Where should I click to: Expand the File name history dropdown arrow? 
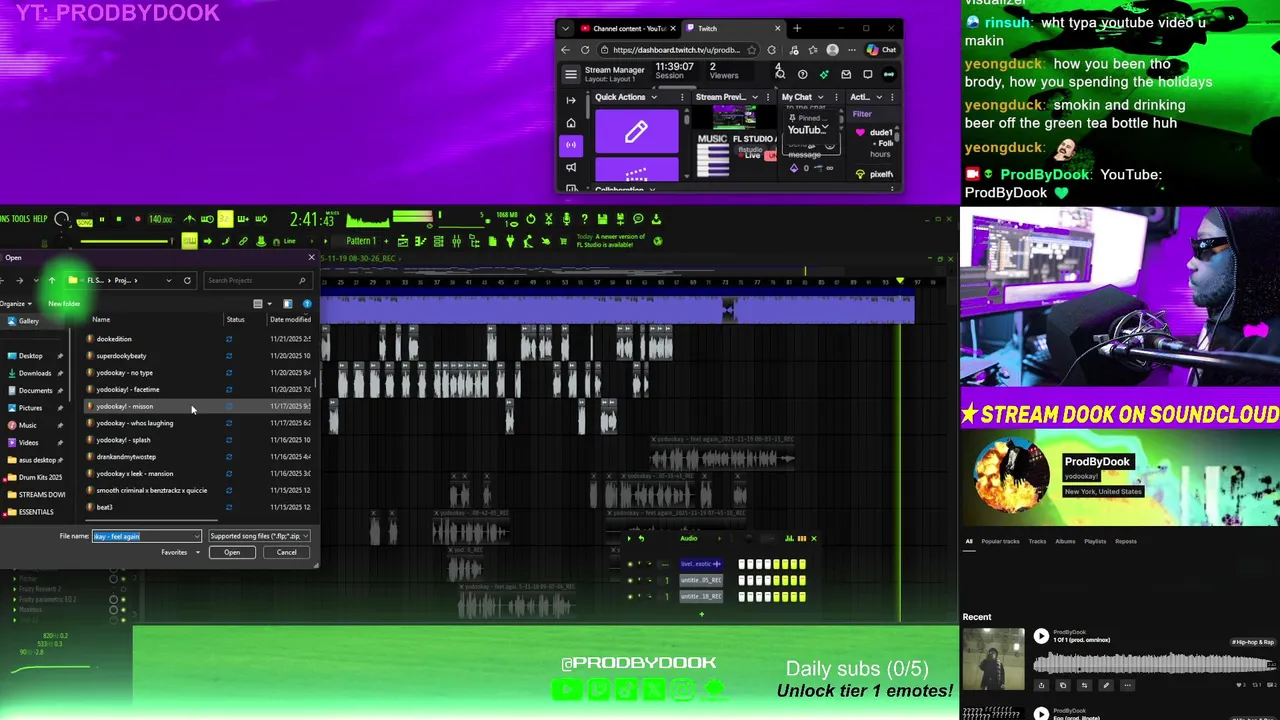tap(197, 536)
